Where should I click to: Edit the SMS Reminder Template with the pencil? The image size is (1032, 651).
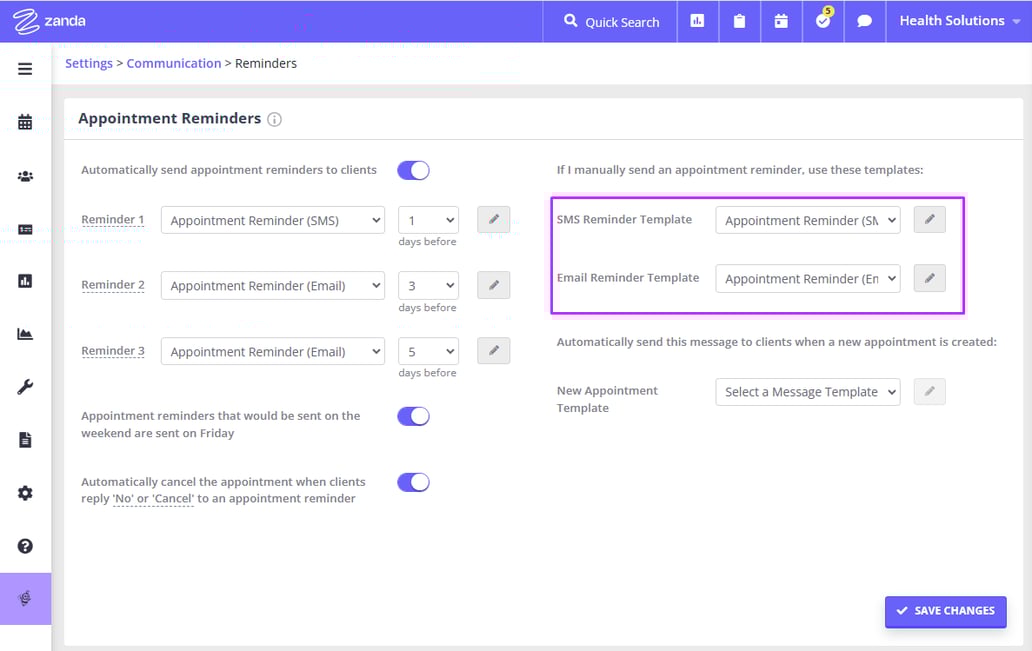tap(928, 219)
